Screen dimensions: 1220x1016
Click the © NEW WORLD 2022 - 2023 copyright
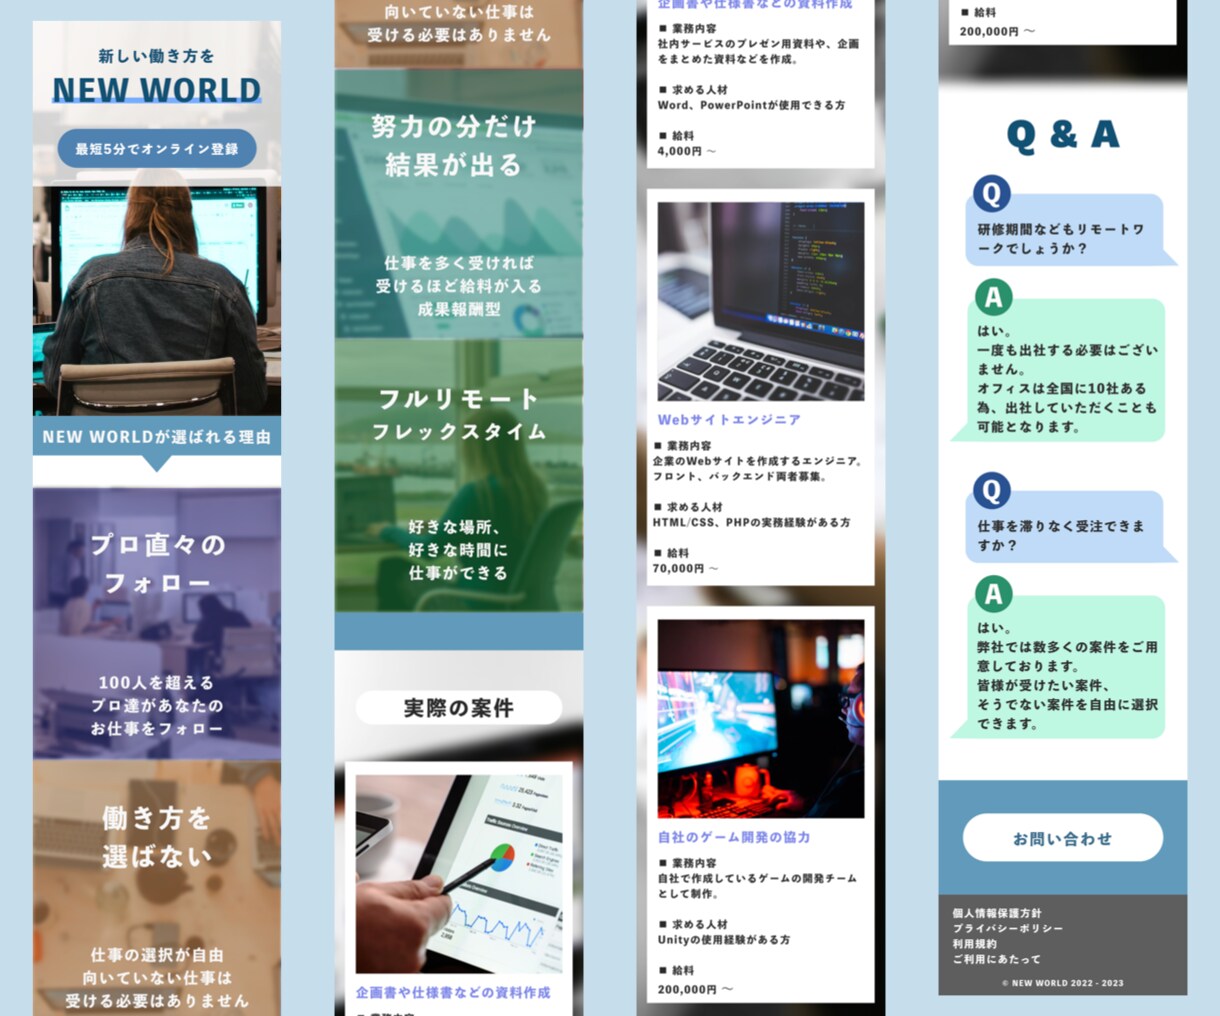(x=1062, y=983)
